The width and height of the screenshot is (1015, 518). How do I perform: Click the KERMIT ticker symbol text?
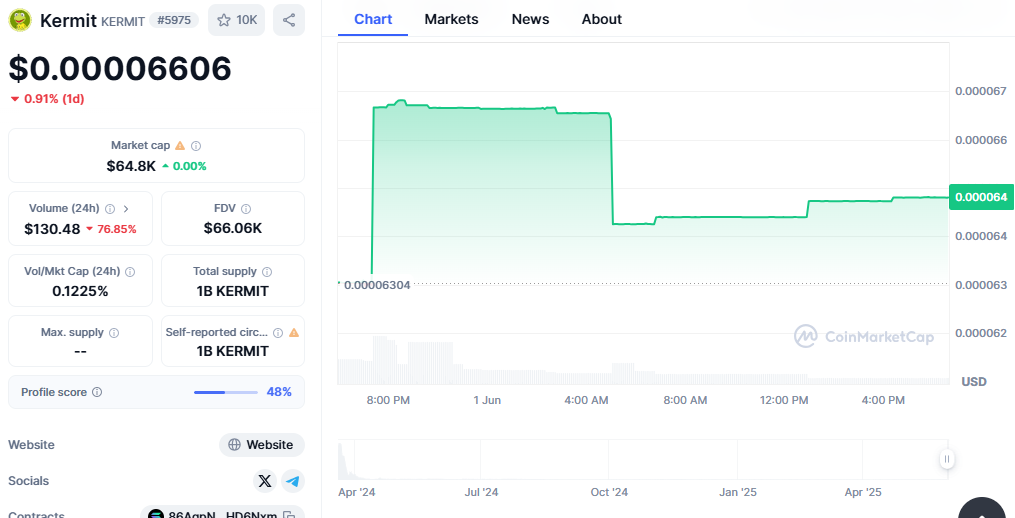tap(123, 21)
